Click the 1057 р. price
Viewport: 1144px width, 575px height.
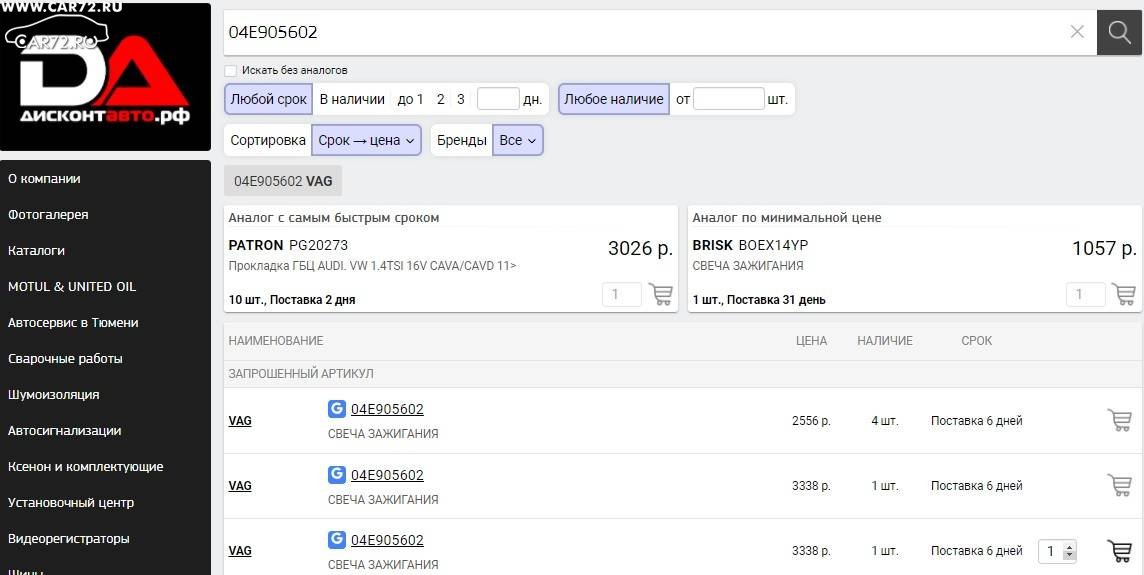click(1105, 248)
